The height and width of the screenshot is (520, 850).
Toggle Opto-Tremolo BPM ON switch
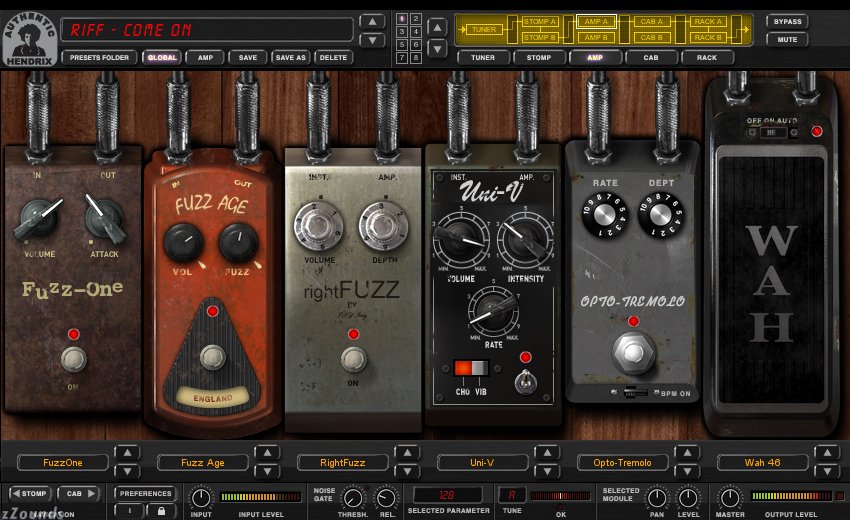pos(634,392)
